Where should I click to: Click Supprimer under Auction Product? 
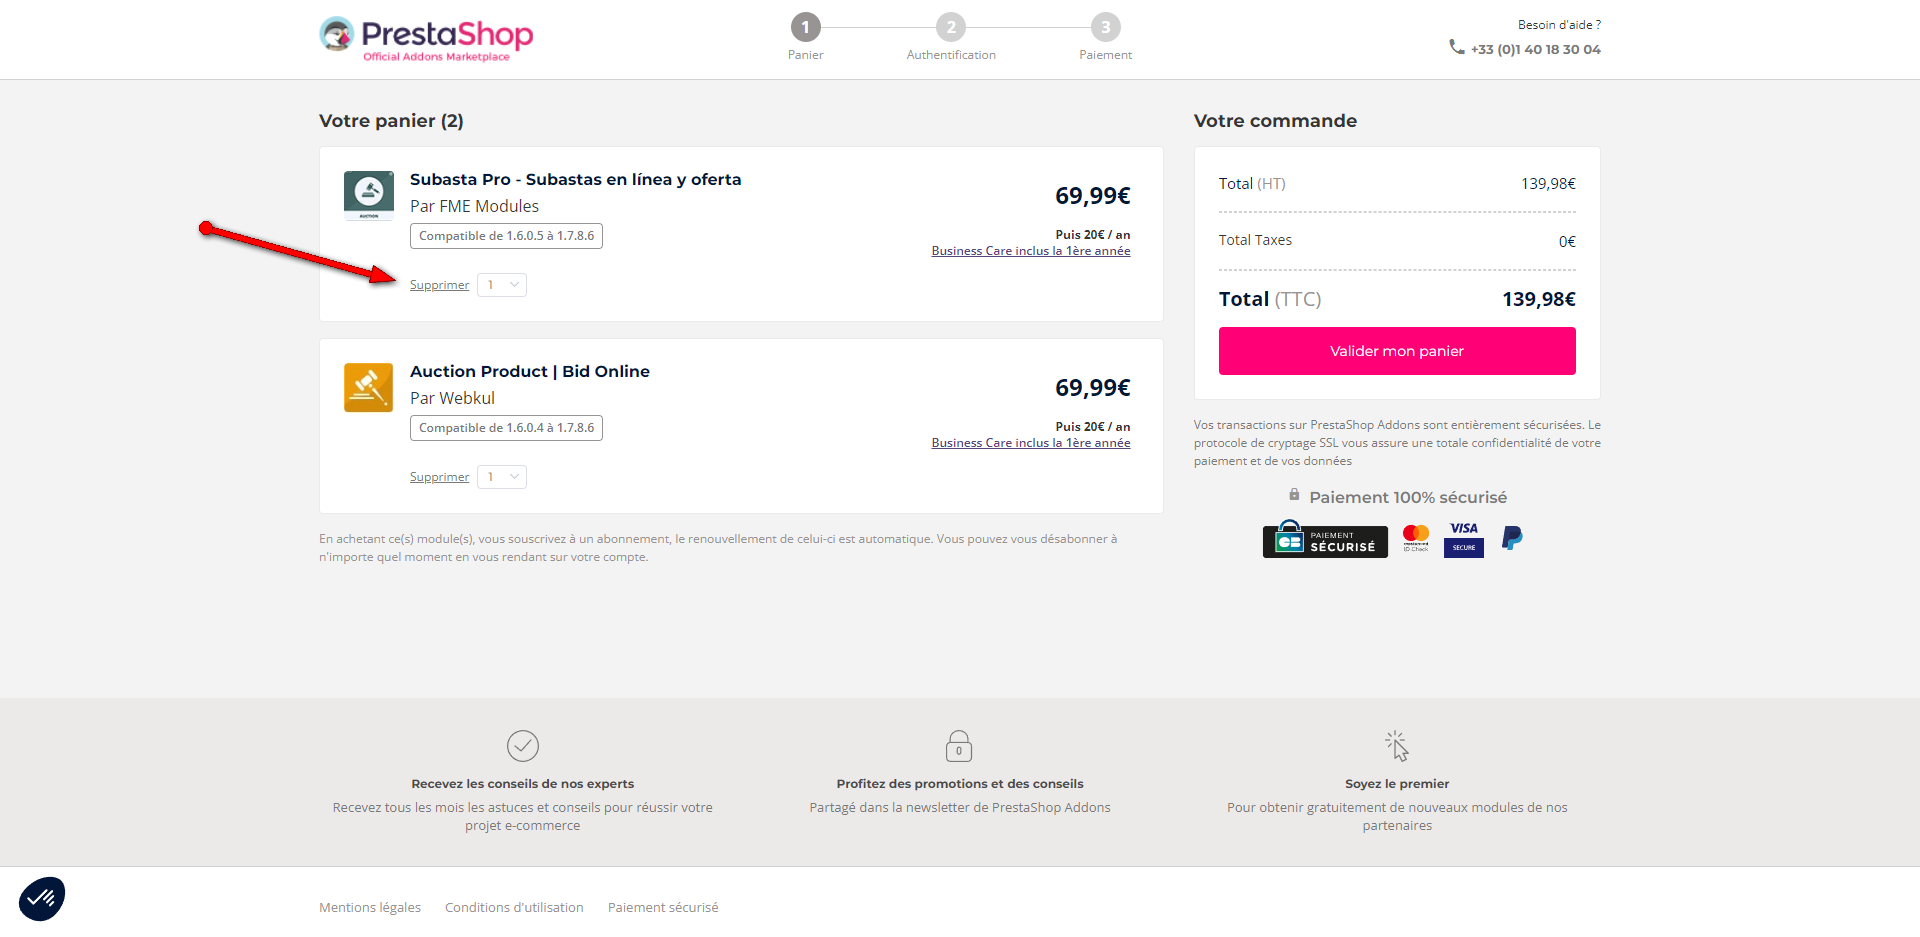[439, 477]
